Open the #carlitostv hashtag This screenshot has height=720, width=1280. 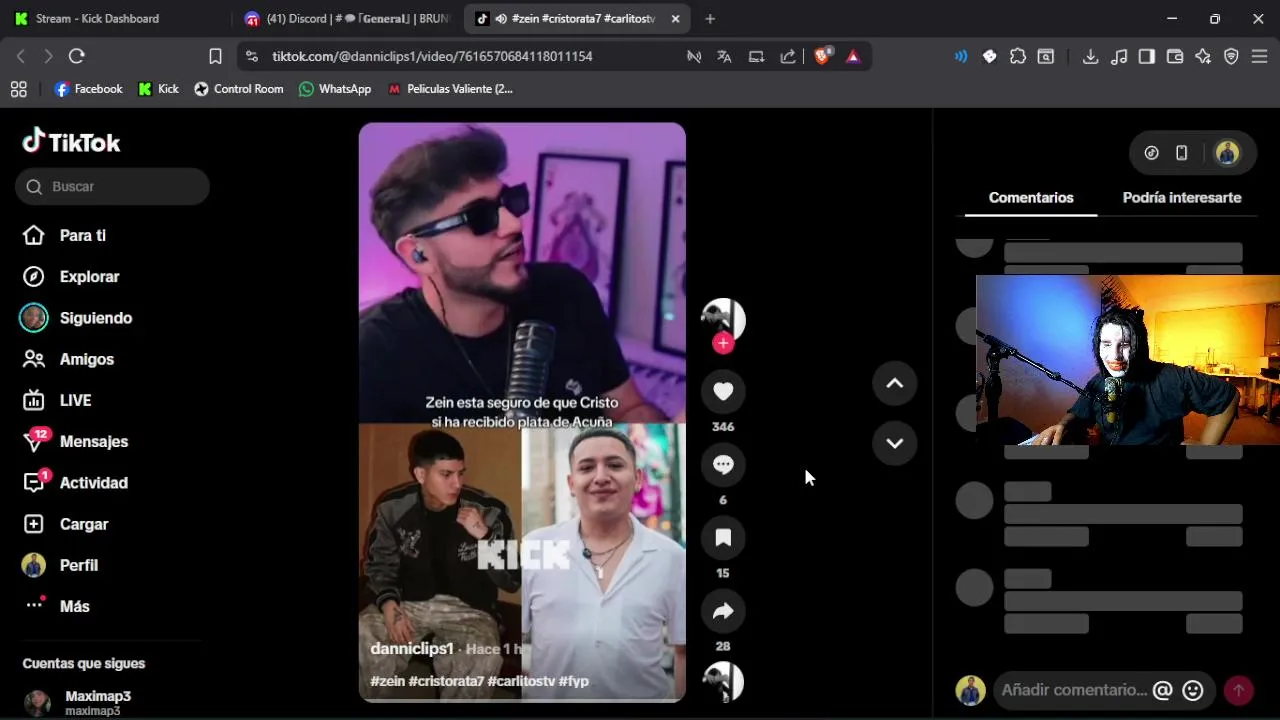[x=521, y=681]
